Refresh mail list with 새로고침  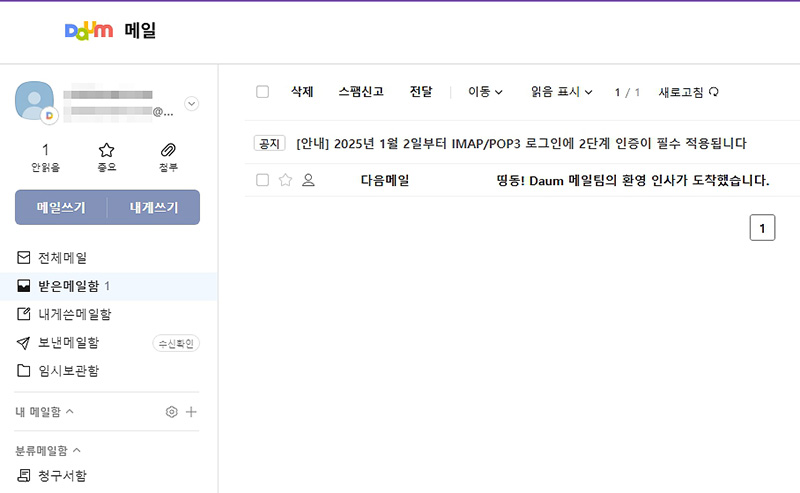pos(688,92)
